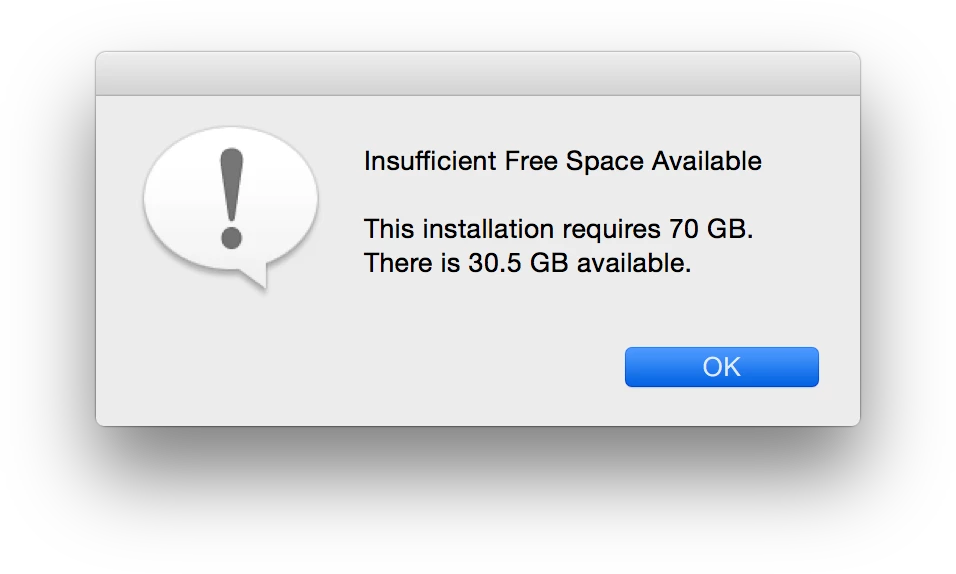
Task: Click the "This installation requires 70 GB." line
Action: click(558, 229)
